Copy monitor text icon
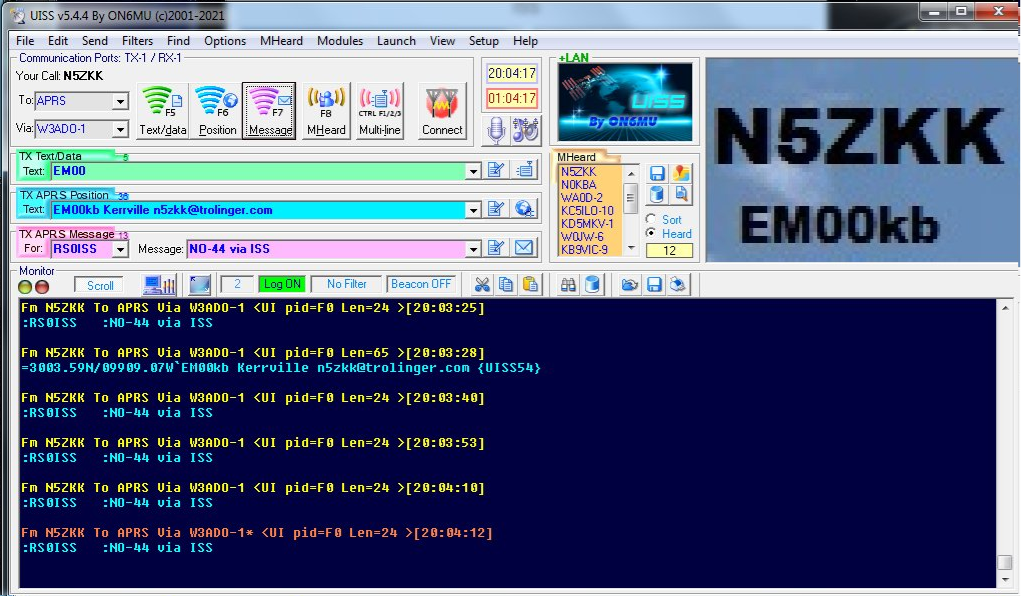The image size is (1021, 596). pos(506,285)
